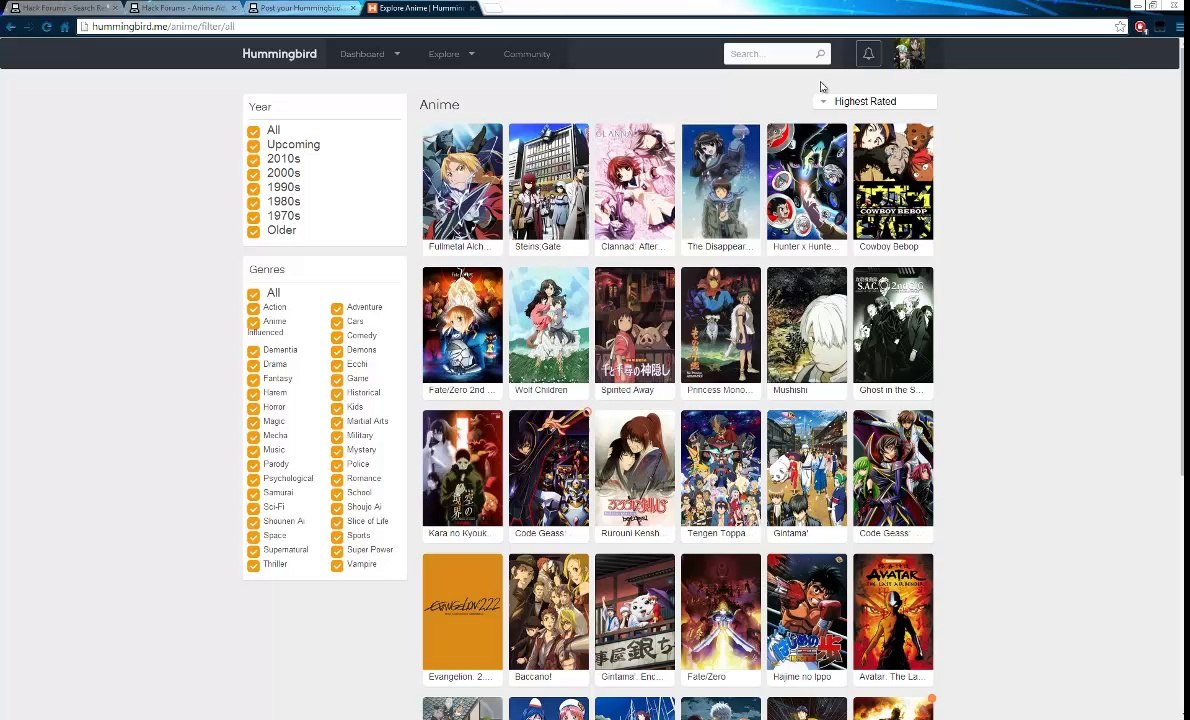
Task: Open the Fullmetal Alchemist poster
Action: [x=462, y=181]
